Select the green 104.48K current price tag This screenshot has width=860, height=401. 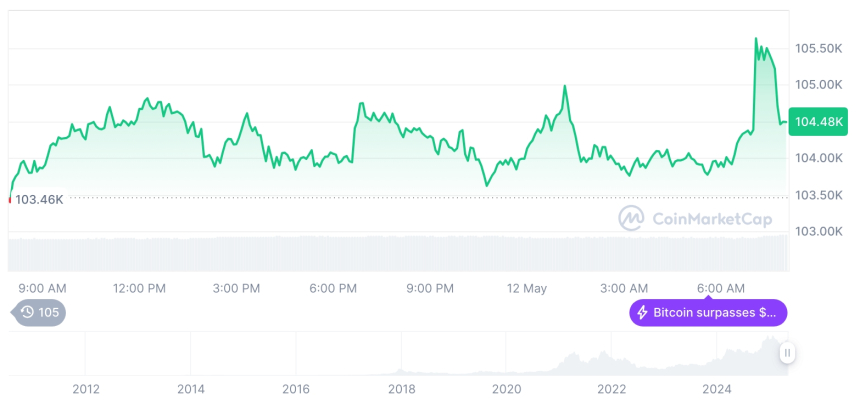[x=818, y=121]
